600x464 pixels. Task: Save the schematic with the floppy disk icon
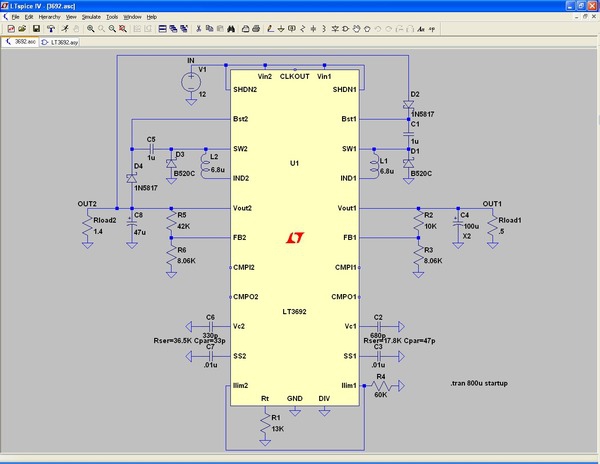34,29
